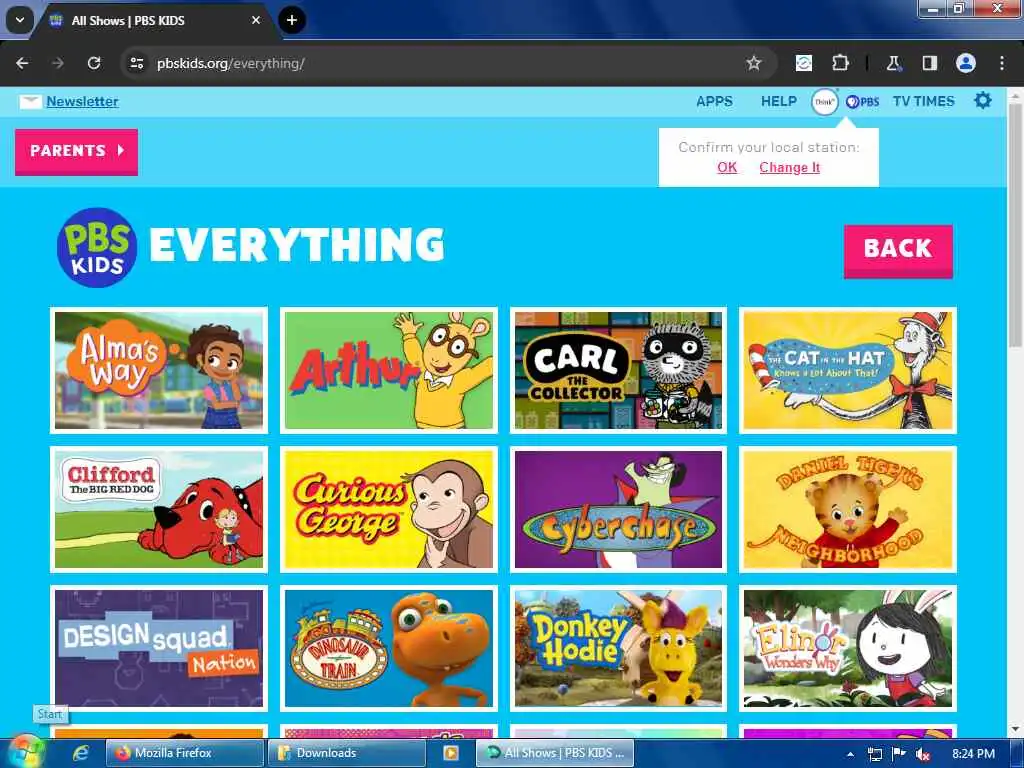
Task: Click the 8:24 PM taskbar clock
Action: tap(973, 754)
